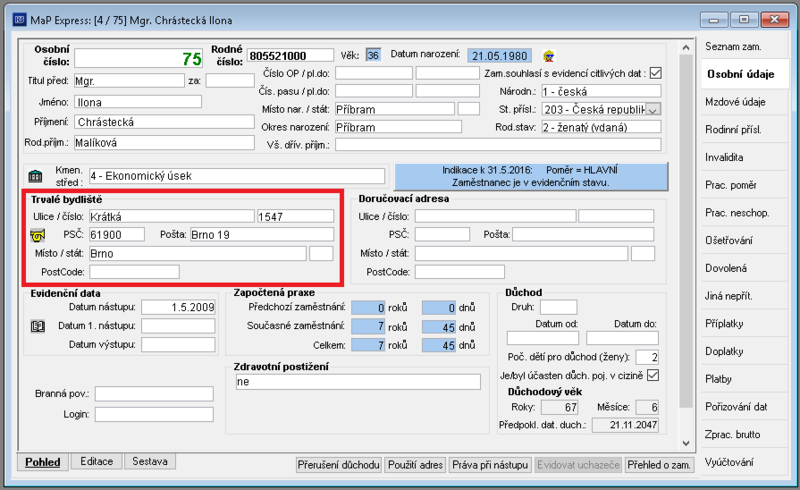Click the Kmen. střed. field Ekonomický úsek
The image size is (800, 490).
click(x=237, y=176)
